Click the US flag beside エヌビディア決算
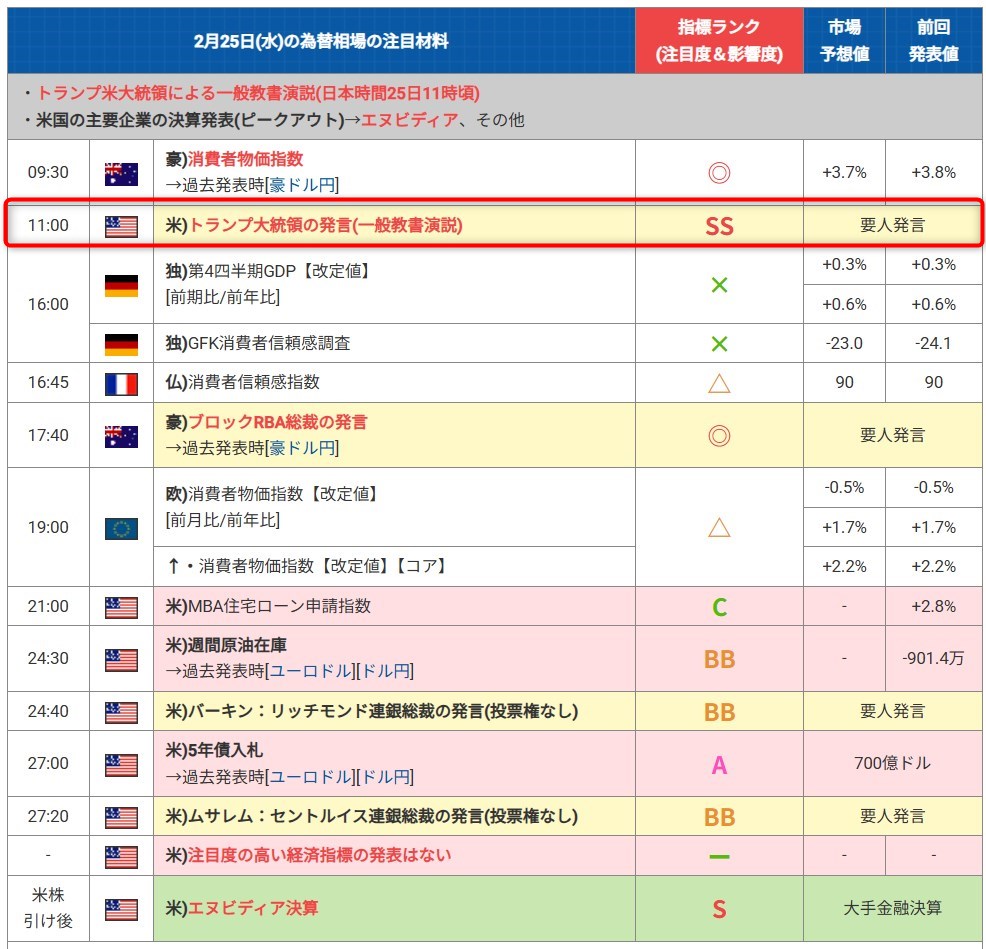 tap(121, 909)
